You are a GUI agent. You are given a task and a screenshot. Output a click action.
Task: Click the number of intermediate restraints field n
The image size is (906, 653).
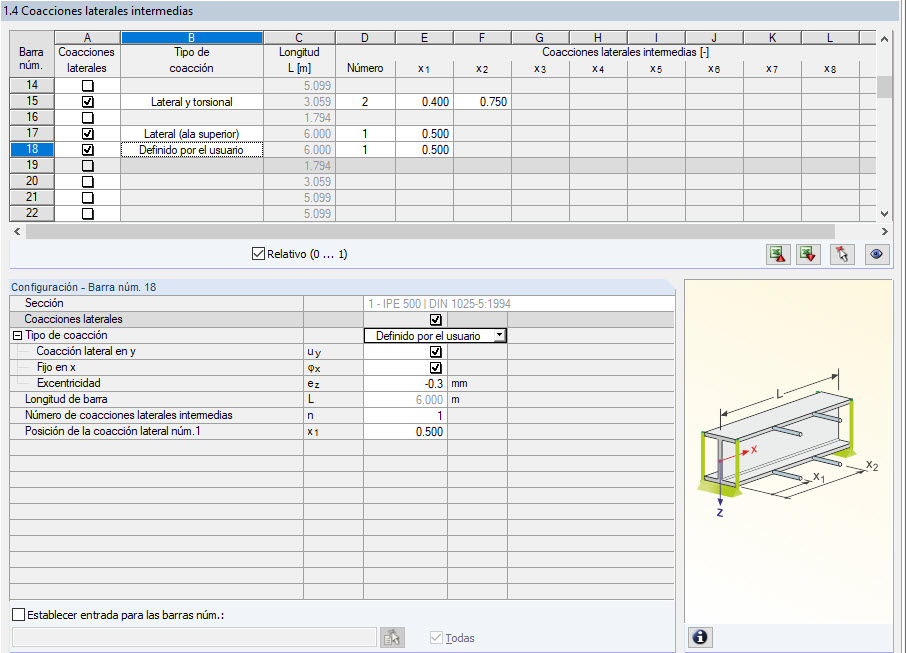point(406,415)
